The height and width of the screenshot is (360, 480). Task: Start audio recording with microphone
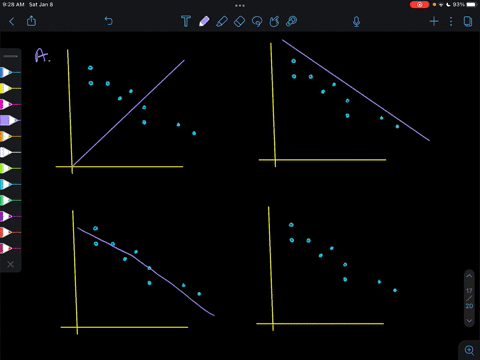pyautogui.click(x=356, y=22)
